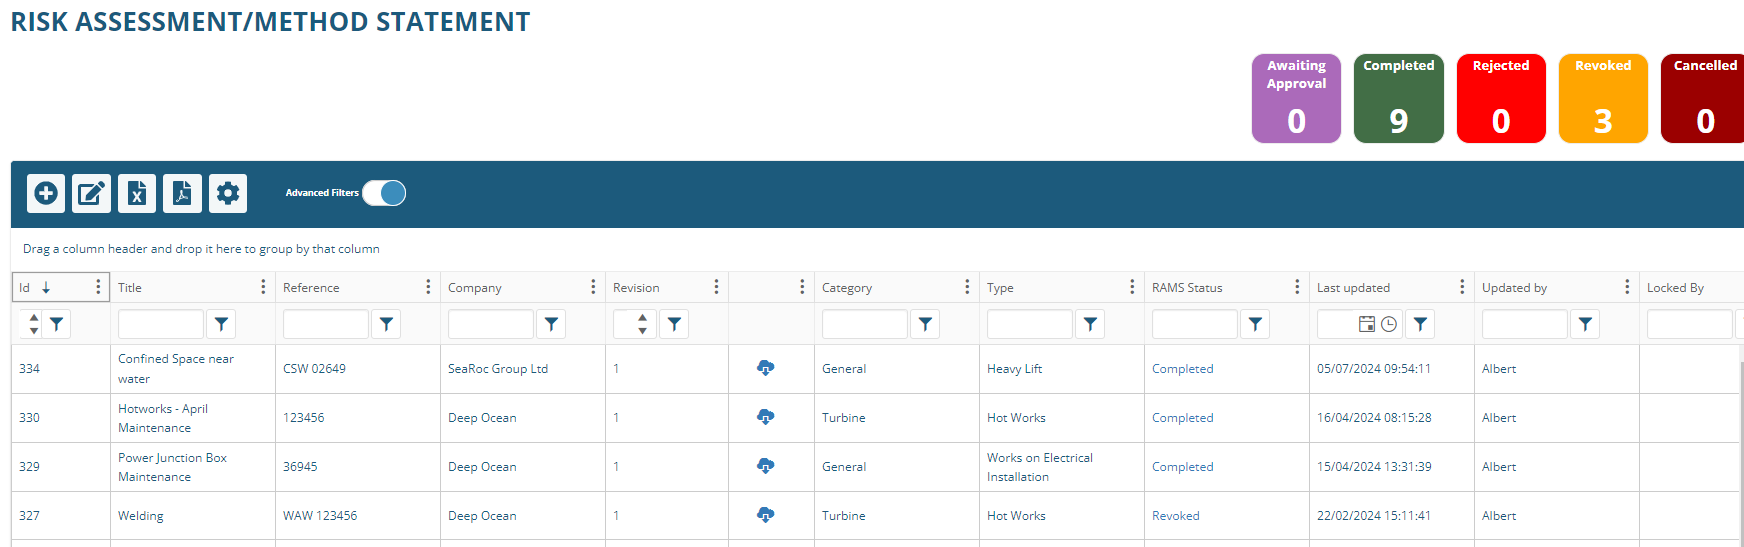Select the Revoked status tile
1744x547 pixels.
pos(1603,98)
